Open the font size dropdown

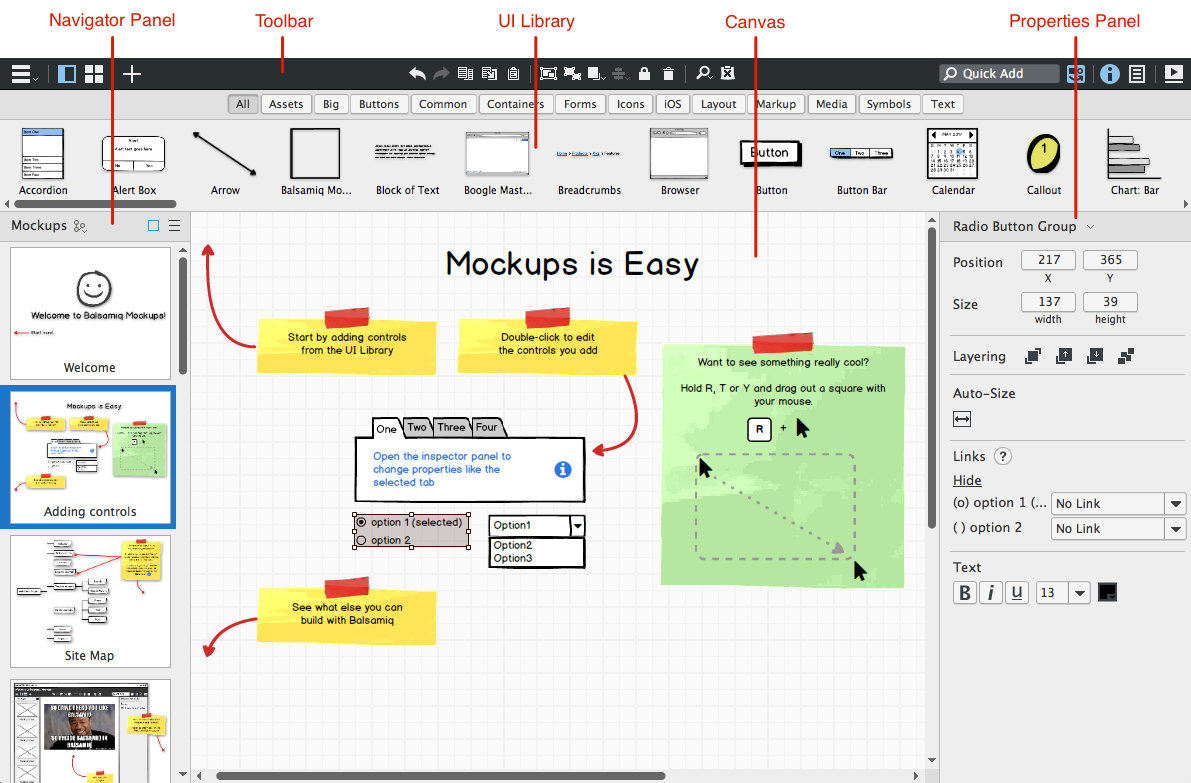tap(1079, 592)
